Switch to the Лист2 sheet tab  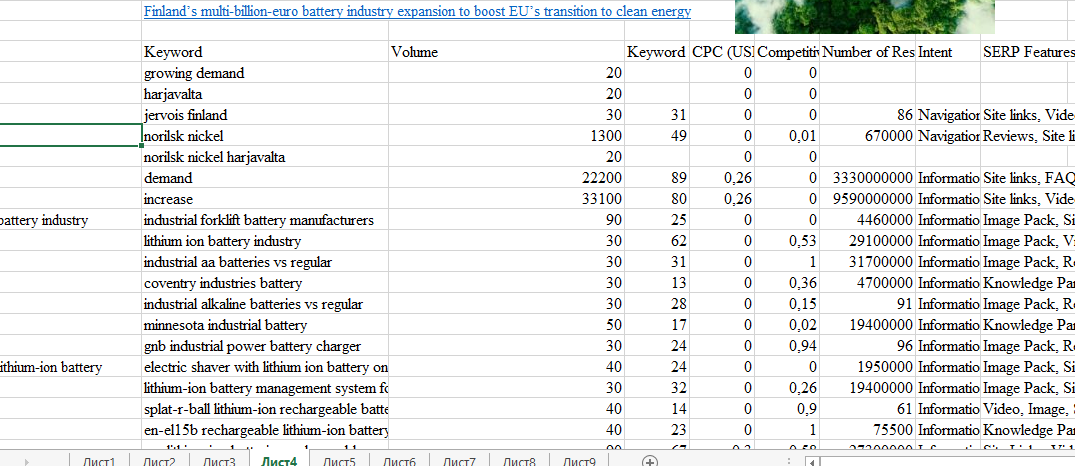point(158,461)
